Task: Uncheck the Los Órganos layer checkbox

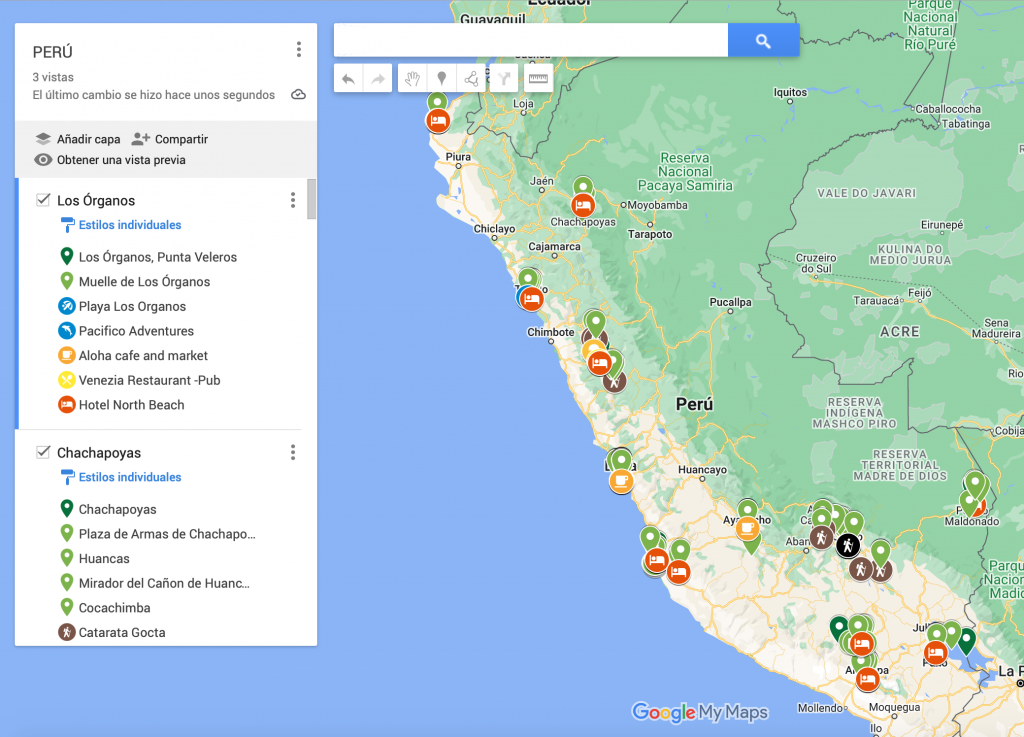Action: point(43,200)
